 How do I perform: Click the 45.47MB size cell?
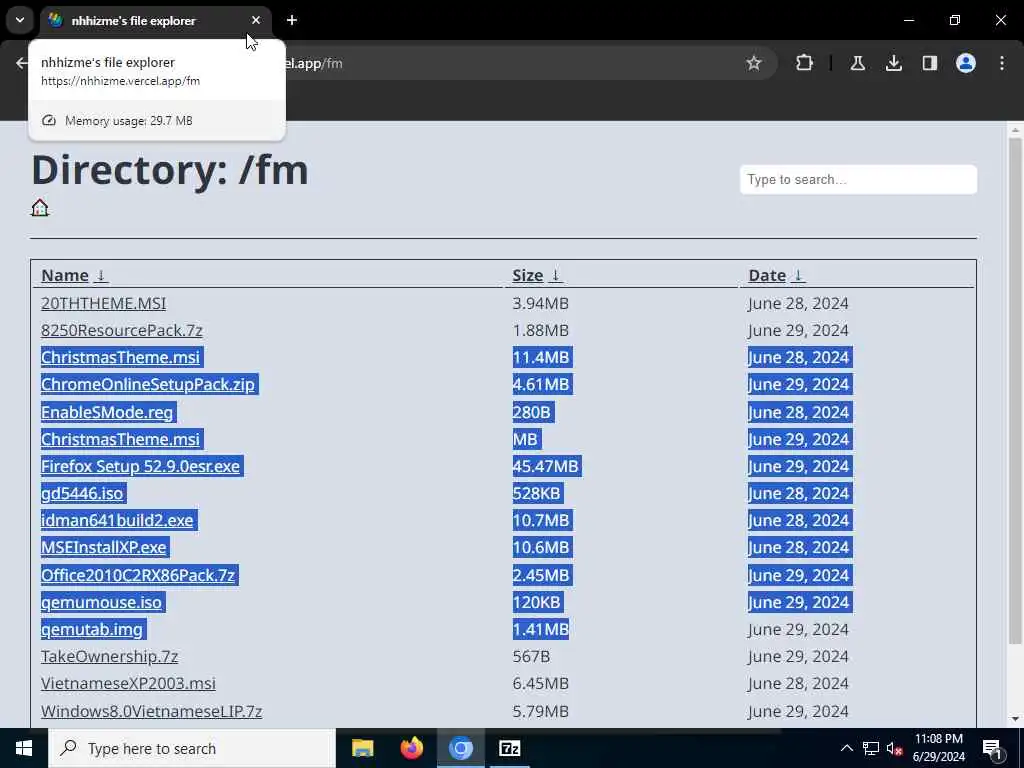[x=545, y=466]
